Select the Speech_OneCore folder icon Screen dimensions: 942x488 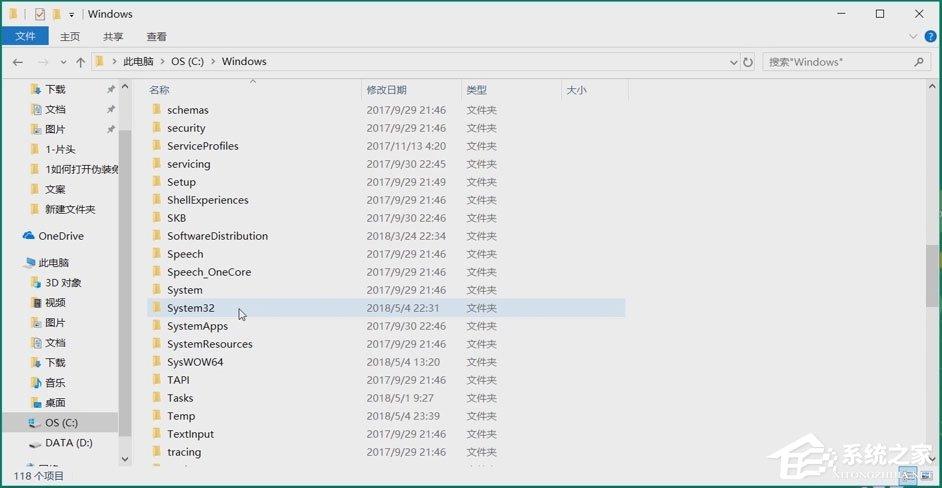(x=157, y=272)
